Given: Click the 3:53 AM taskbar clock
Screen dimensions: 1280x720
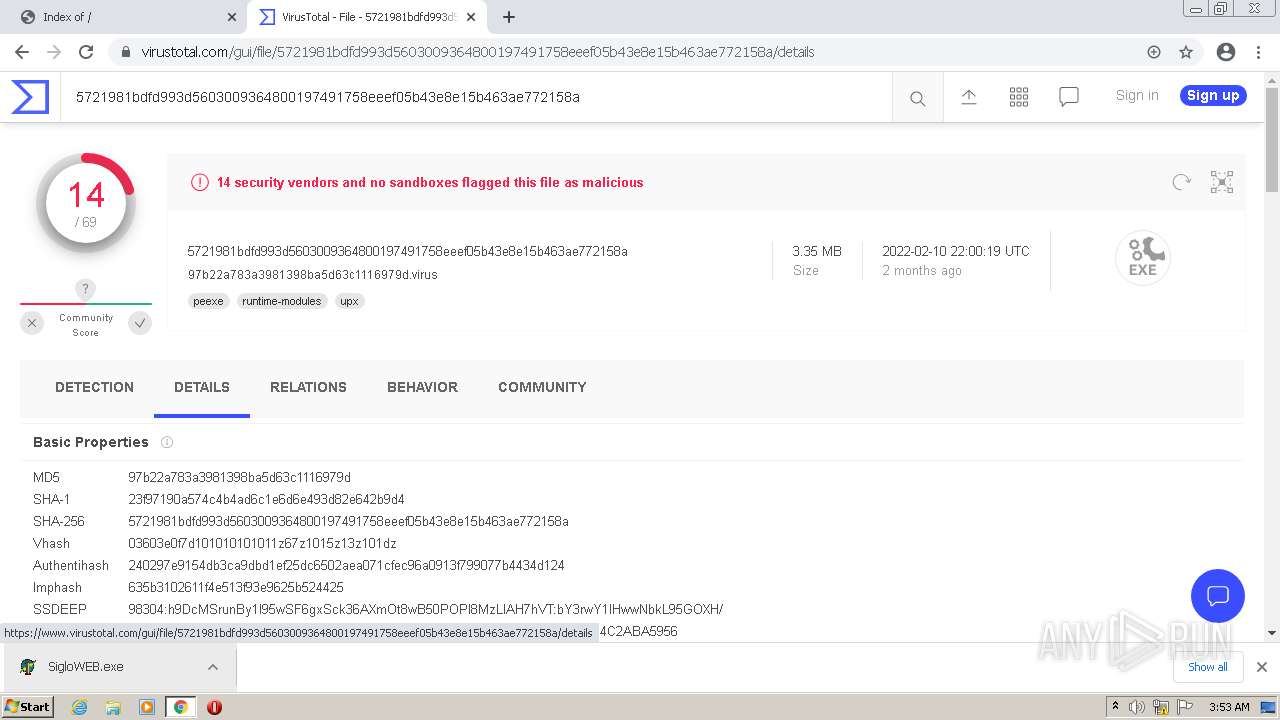Looking at the screenshot, I should point(1229,707).
